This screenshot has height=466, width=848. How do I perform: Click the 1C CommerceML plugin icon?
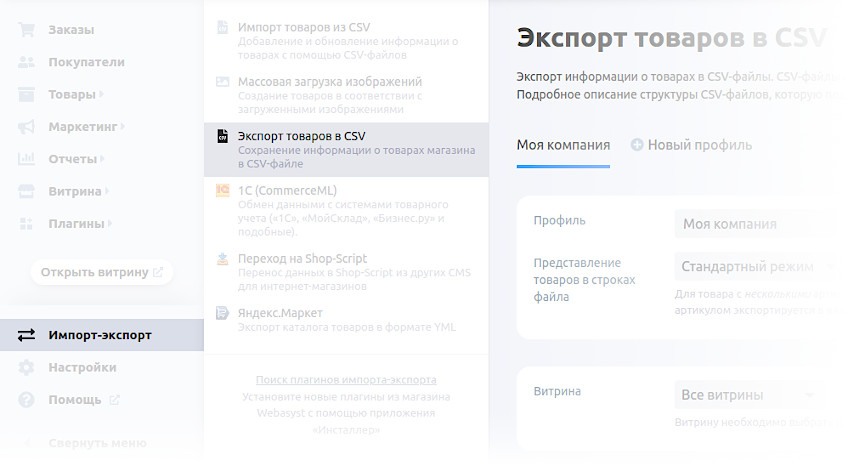pyautogui.click(x=222, y=190)
